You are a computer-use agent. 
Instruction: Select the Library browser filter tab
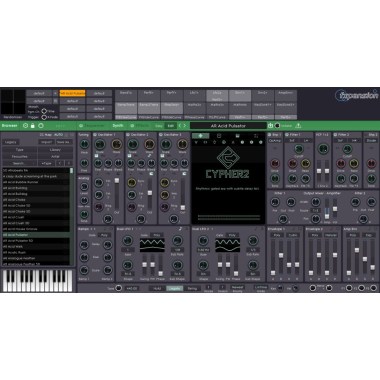[55, 150]
